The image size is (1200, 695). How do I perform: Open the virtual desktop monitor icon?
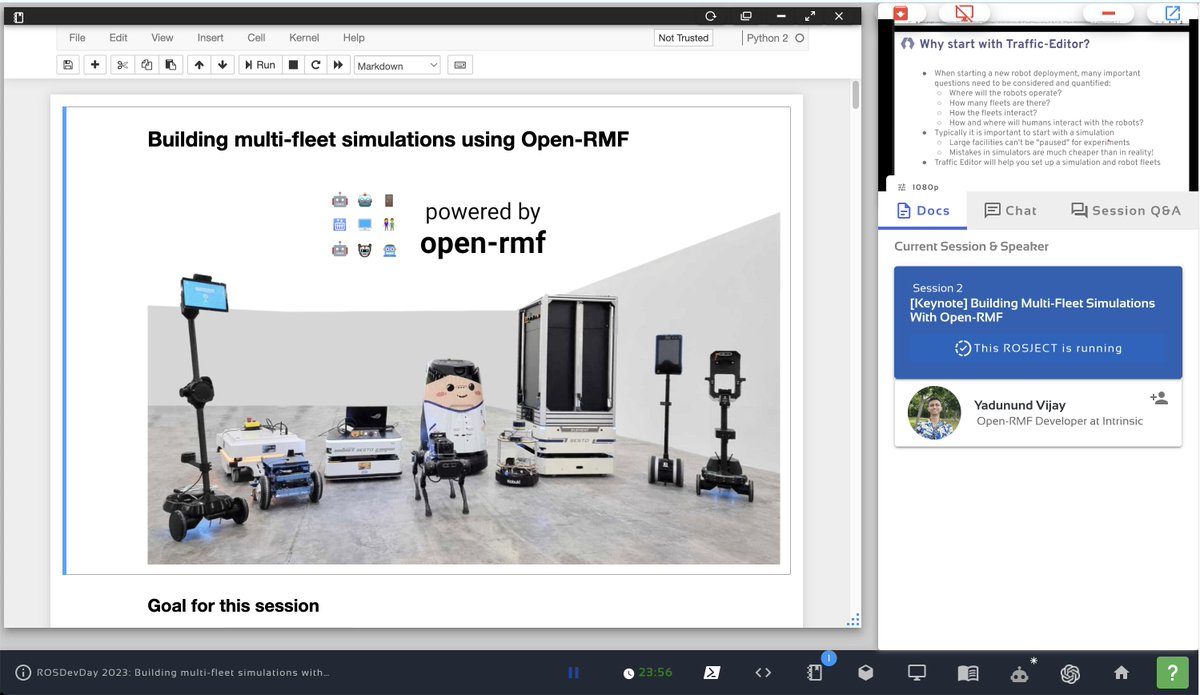[x=916, y=672]
